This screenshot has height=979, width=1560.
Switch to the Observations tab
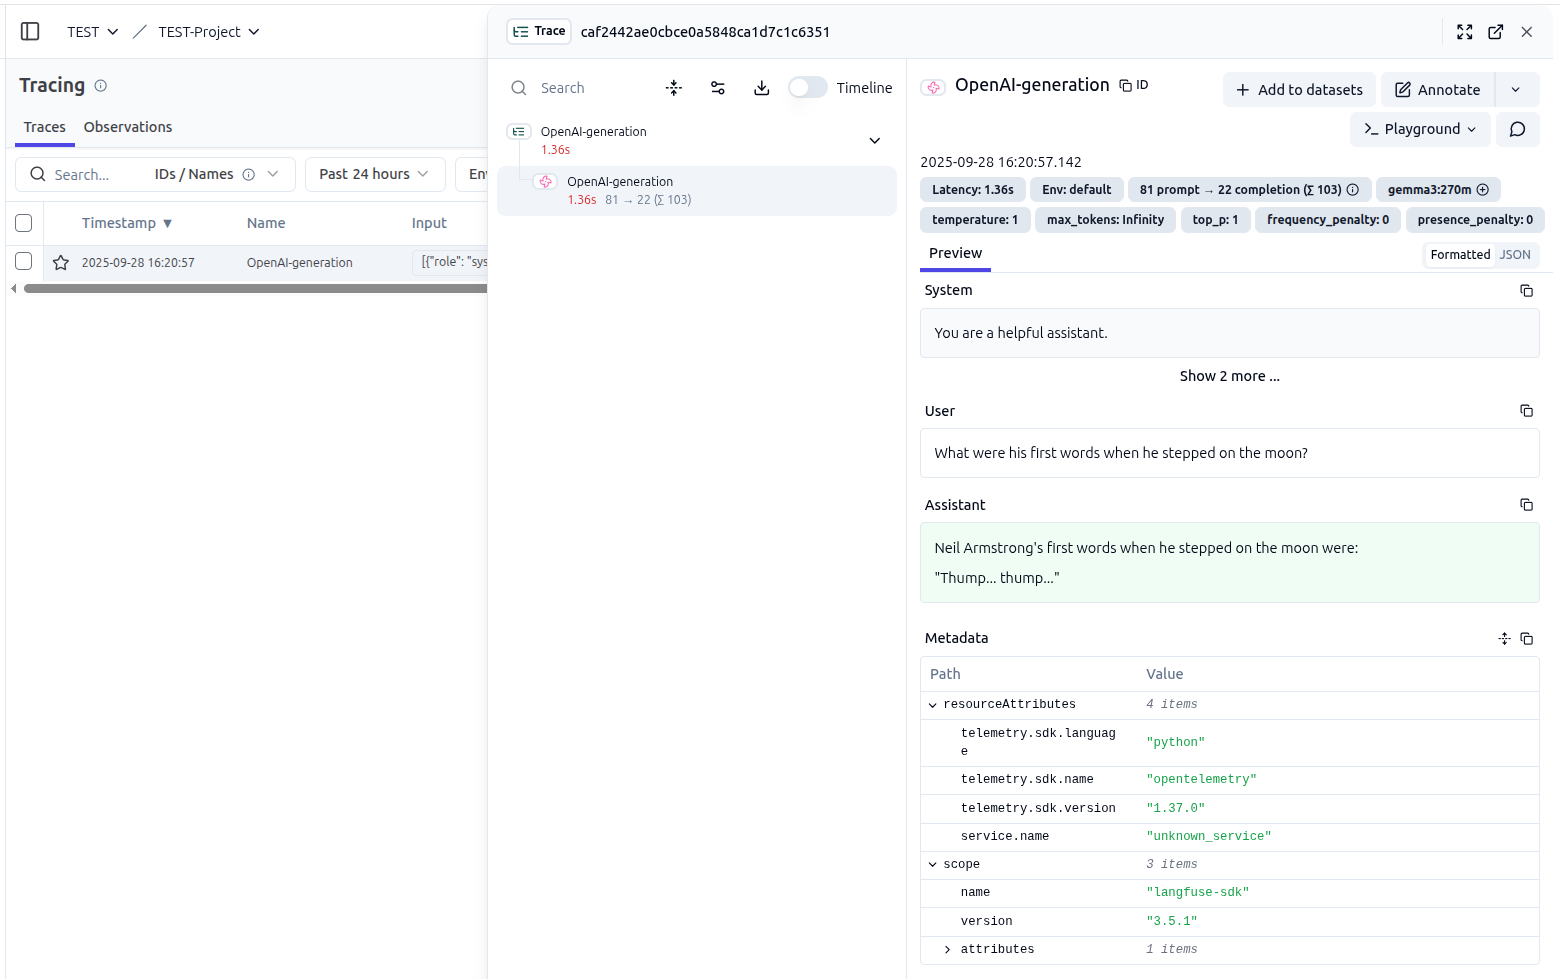point(128,127)
